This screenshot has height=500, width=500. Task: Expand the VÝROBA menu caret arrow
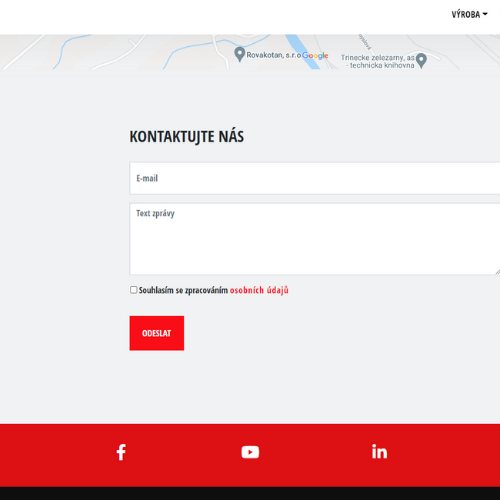pyautogui.click(x=485, y=14)
